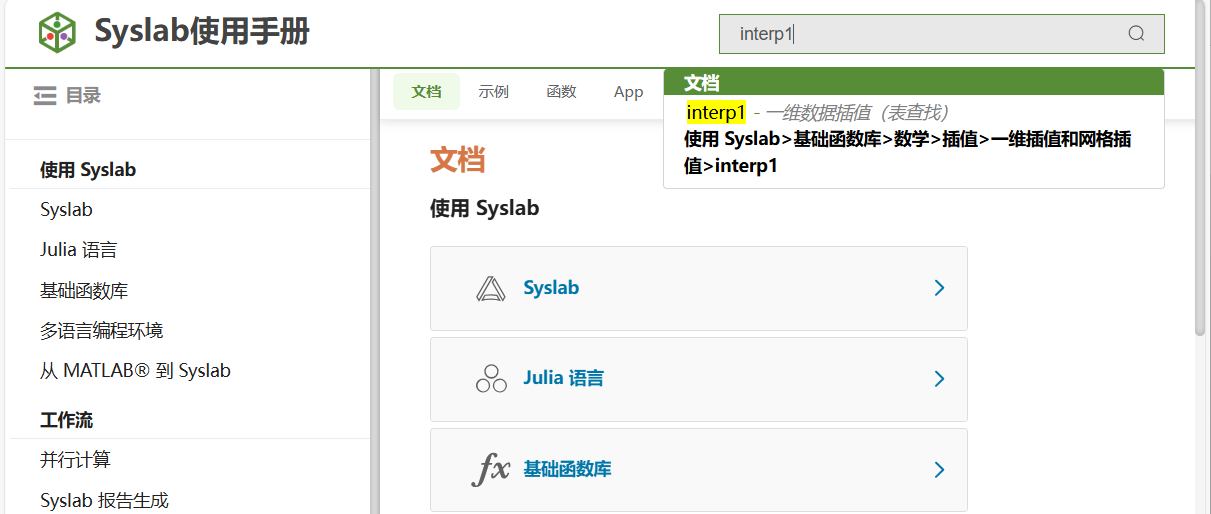This screenshot has width=1211, height=514.
Task: Expand the Syslab card chevron
Action: tap(938, 288)
